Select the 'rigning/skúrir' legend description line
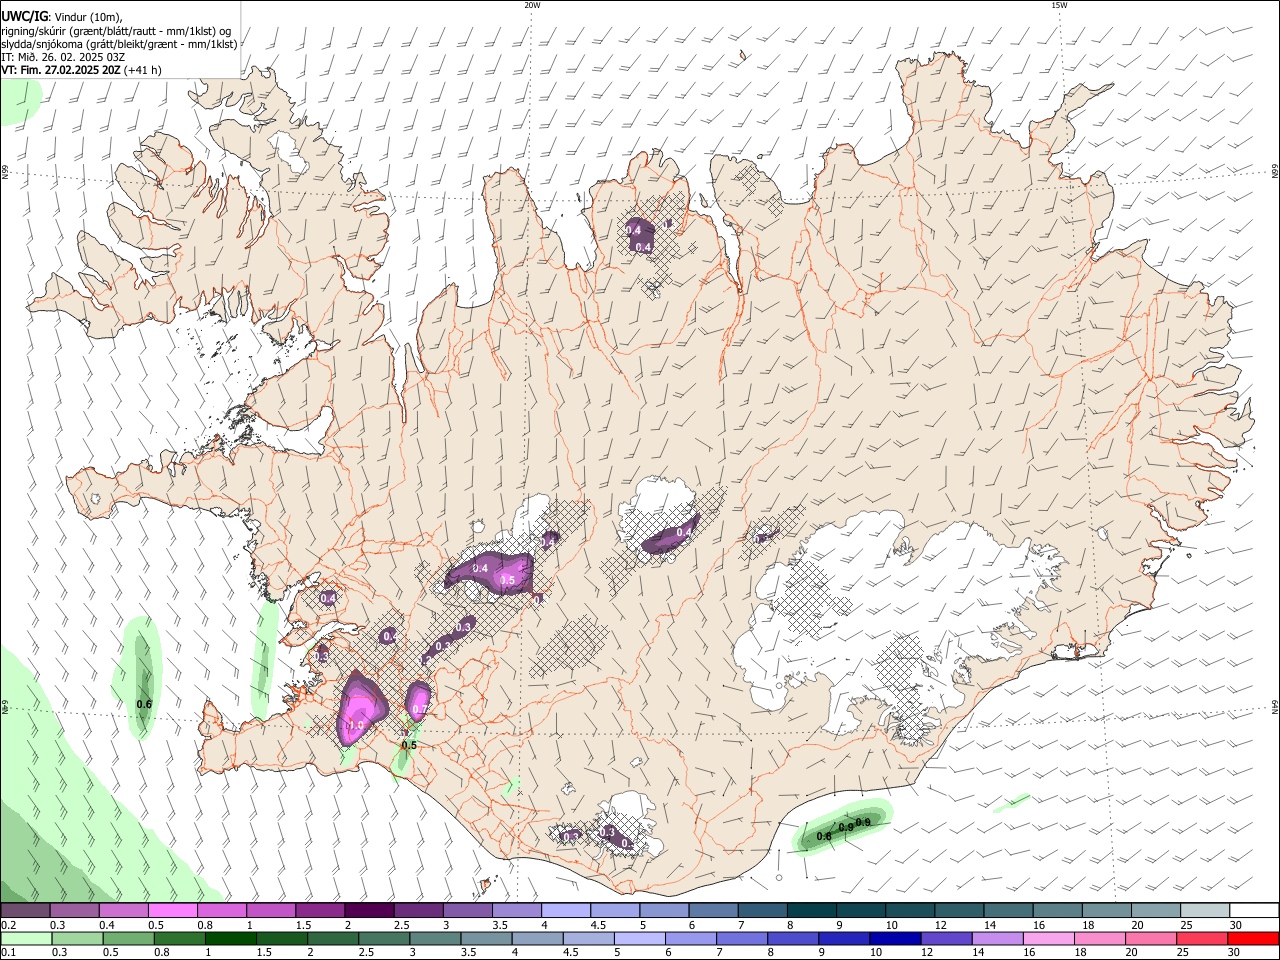1280x960 pixels. point(116,31)
